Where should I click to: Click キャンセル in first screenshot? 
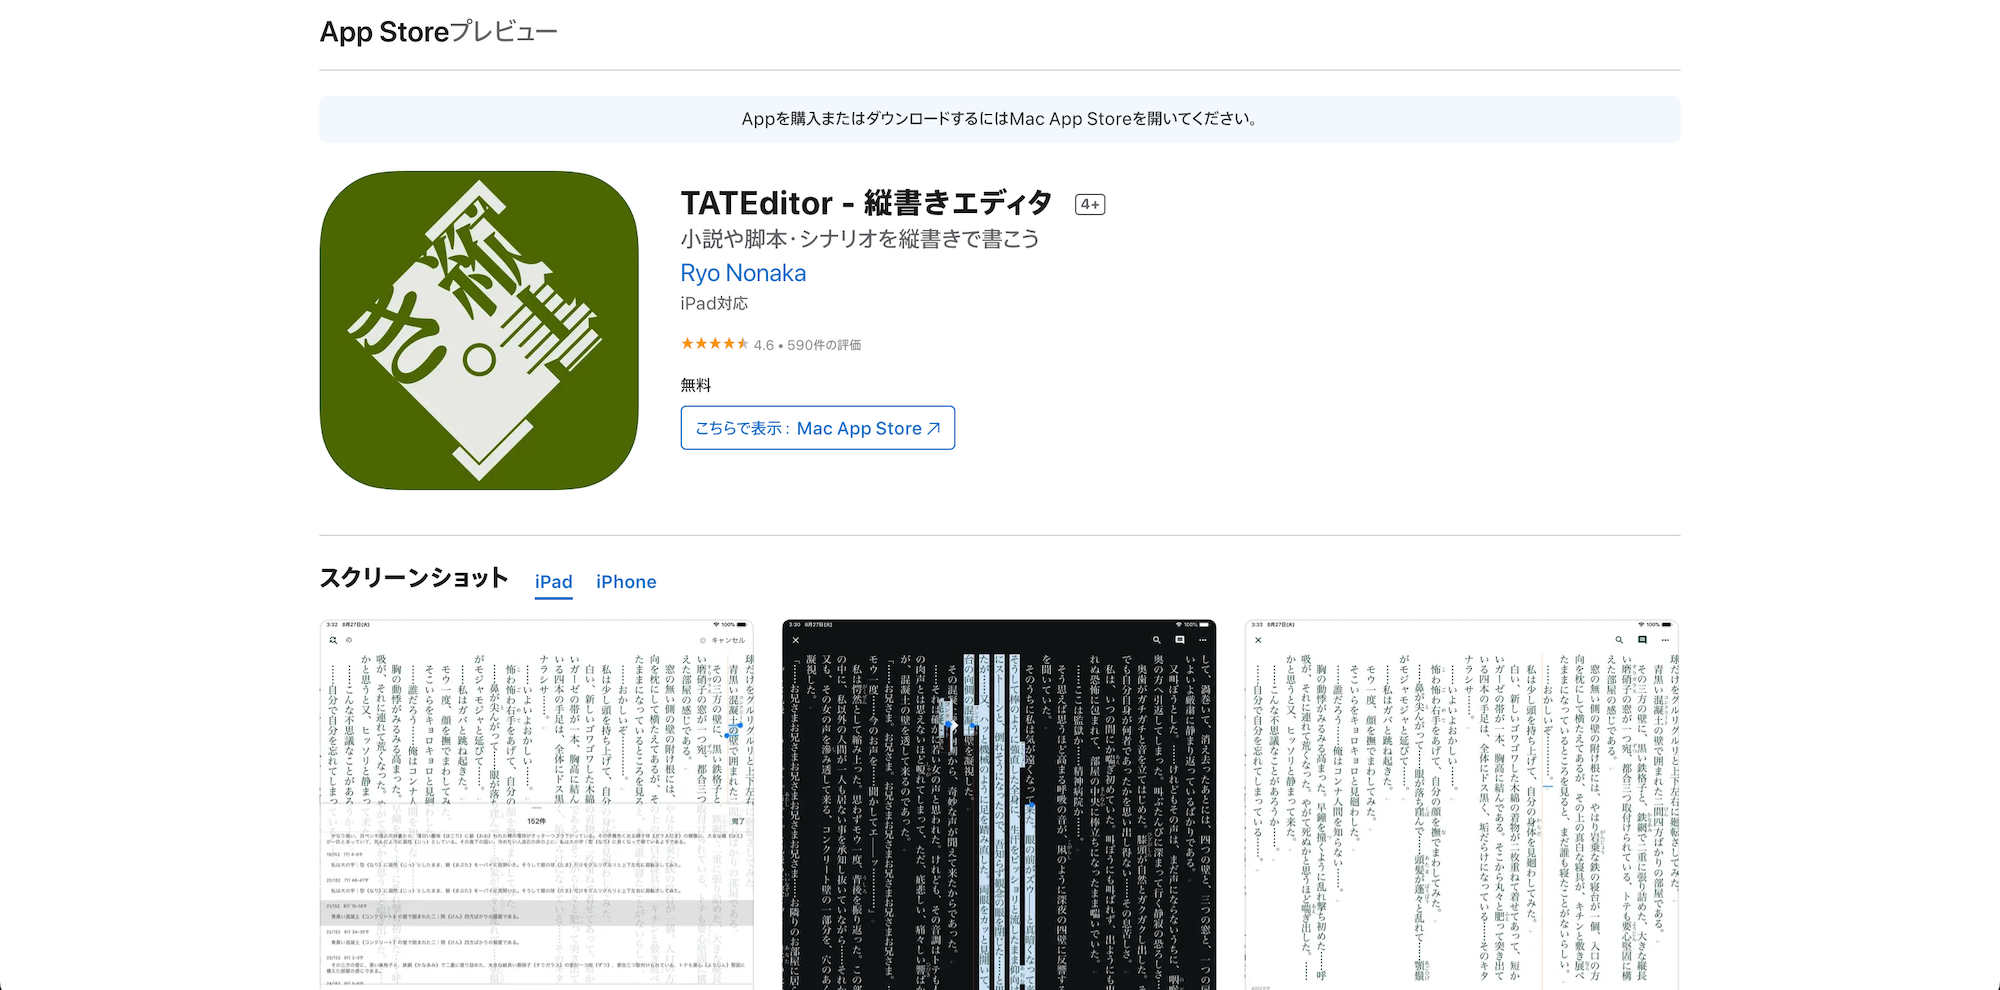click(x=728, y=640)
